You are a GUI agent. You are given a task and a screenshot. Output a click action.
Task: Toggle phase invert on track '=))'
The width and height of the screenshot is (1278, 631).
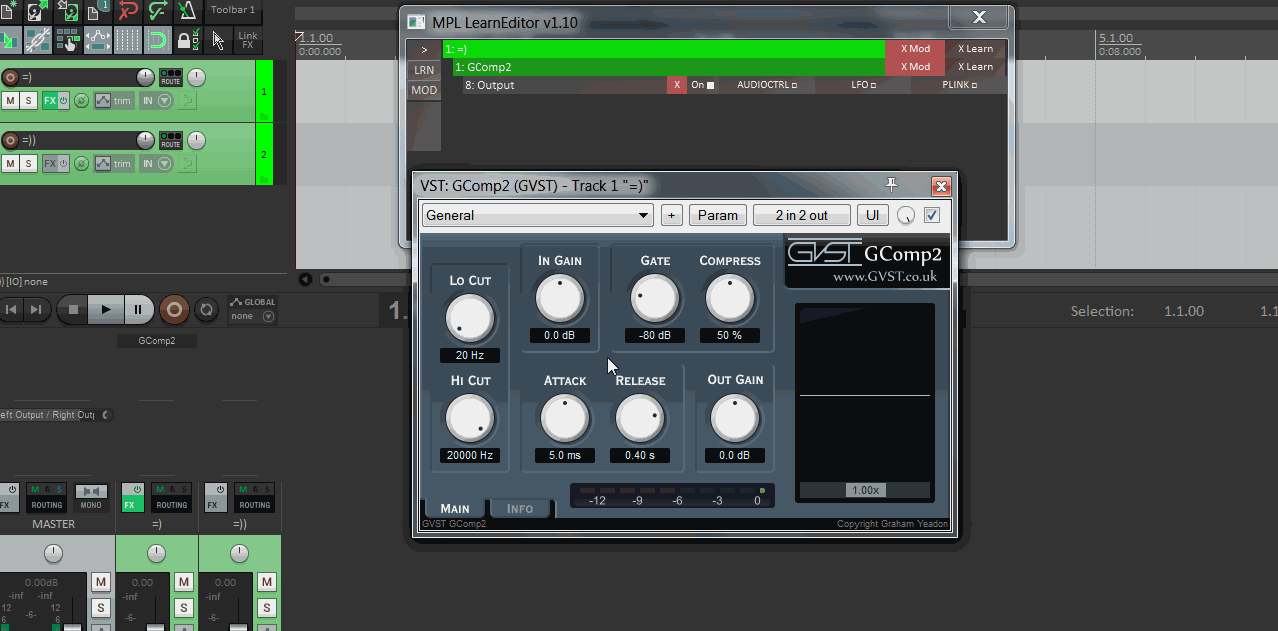coord(82,164)
